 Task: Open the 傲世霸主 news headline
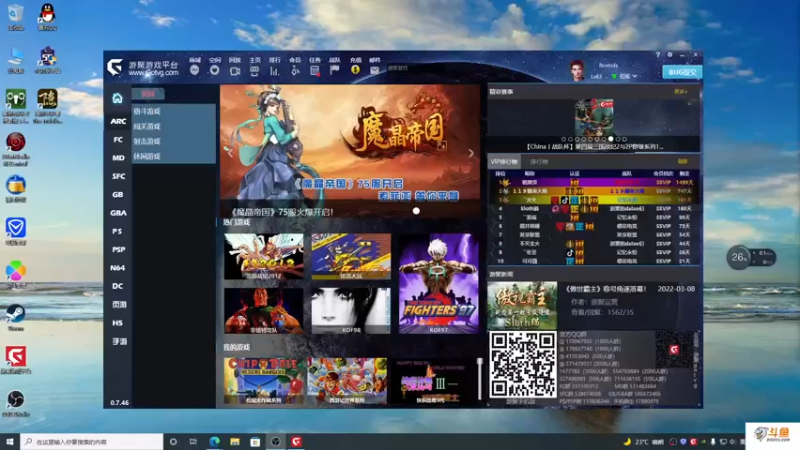pyautogui.click(x=605, y=289)
